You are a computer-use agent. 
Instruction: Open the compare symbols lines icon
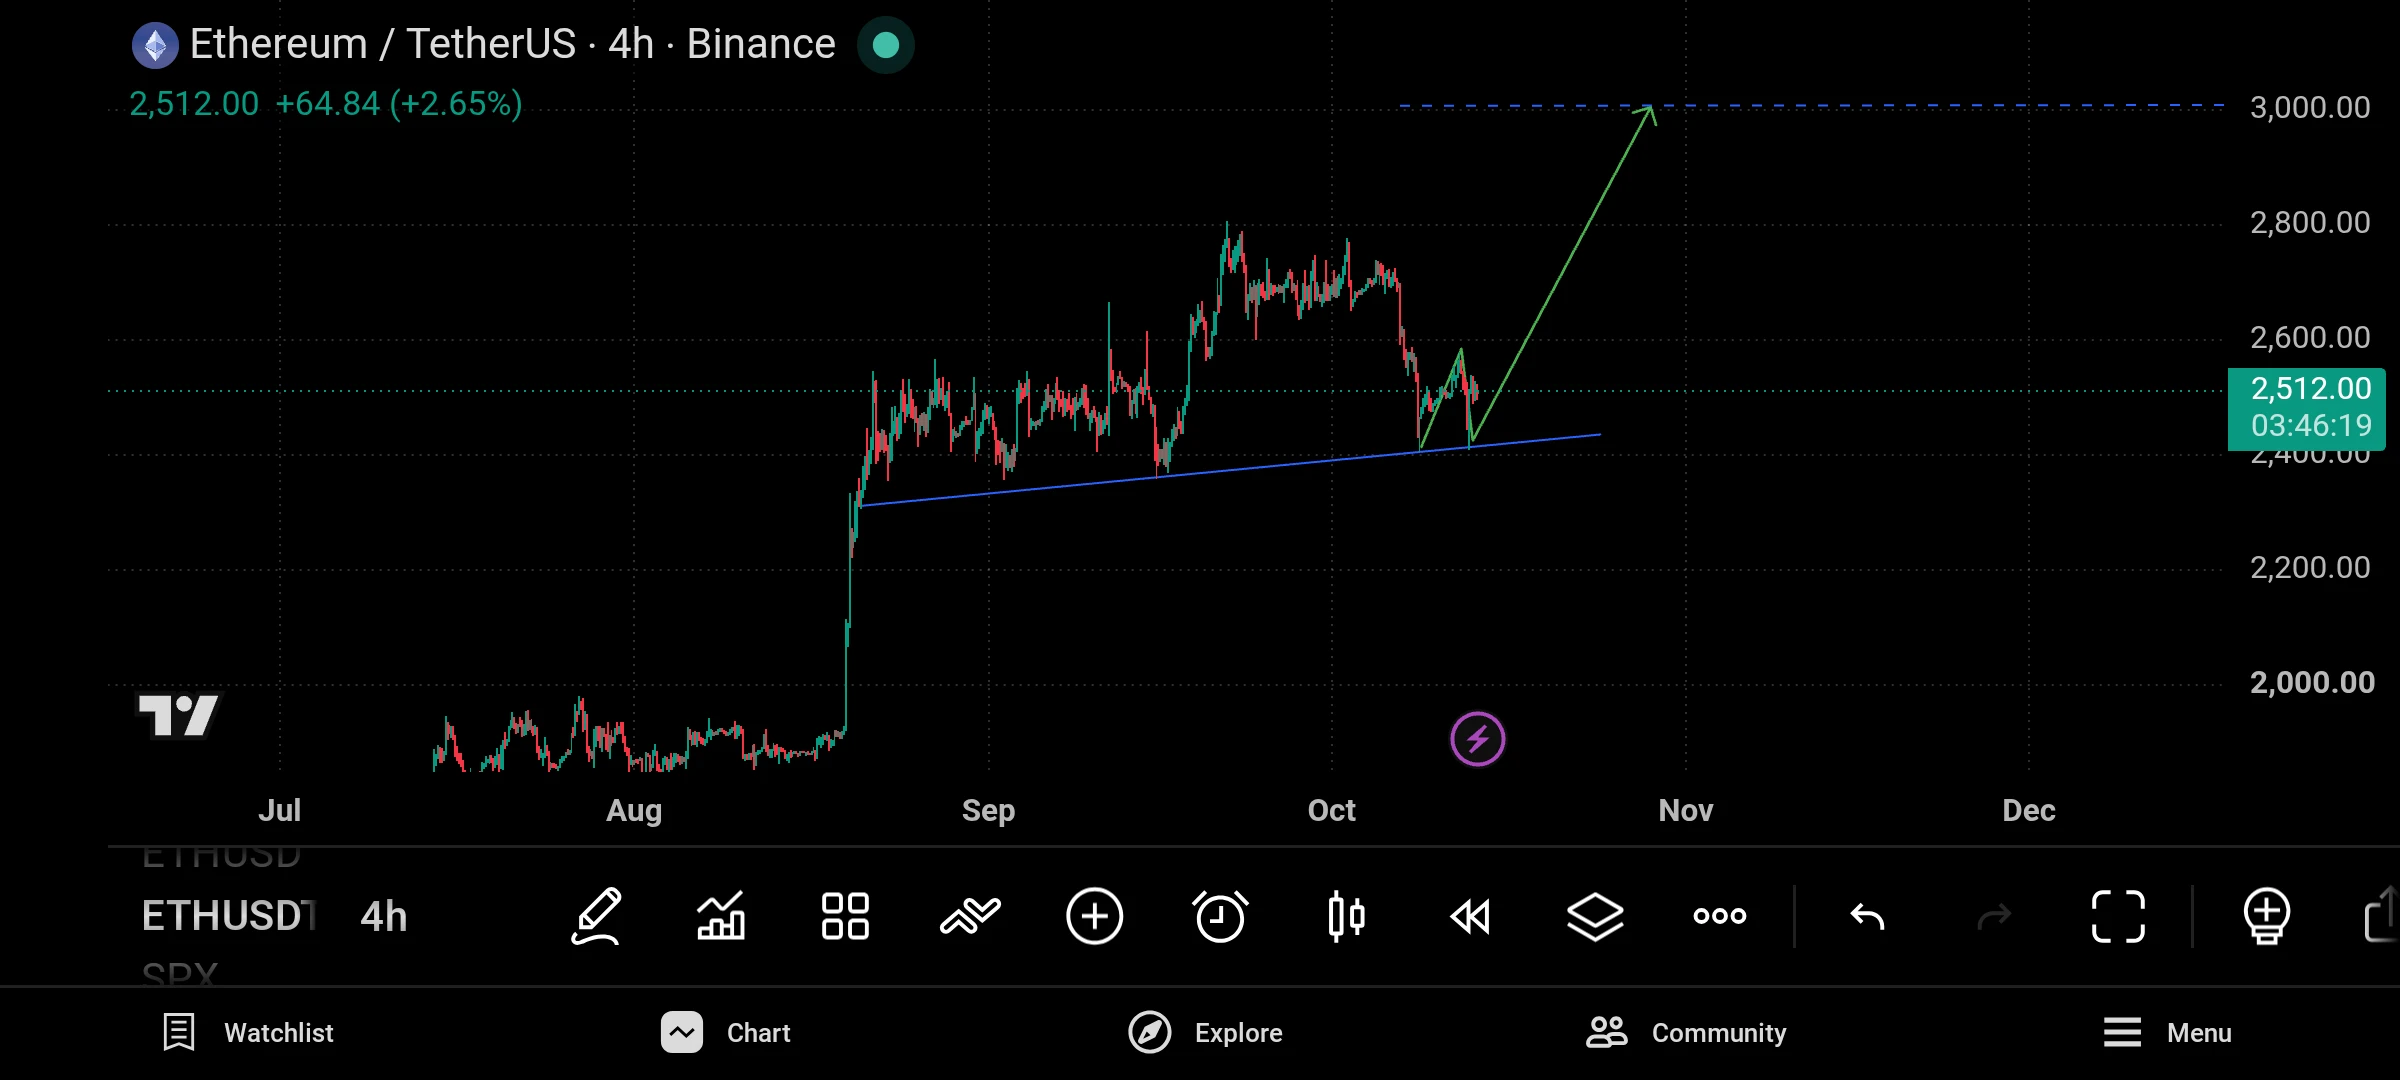point(970,916)
